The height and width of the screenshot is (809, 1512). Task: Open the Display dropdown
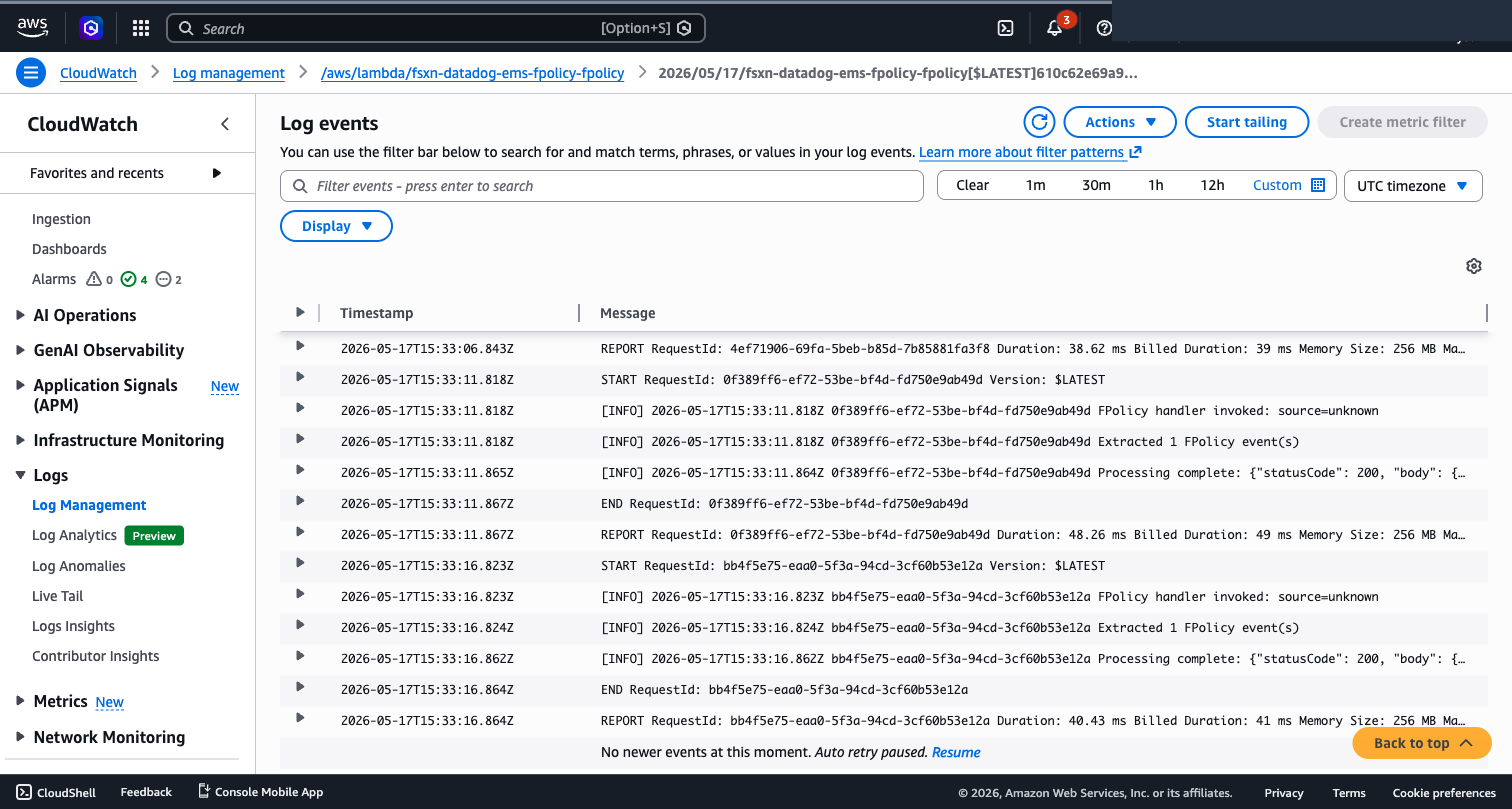336,226
